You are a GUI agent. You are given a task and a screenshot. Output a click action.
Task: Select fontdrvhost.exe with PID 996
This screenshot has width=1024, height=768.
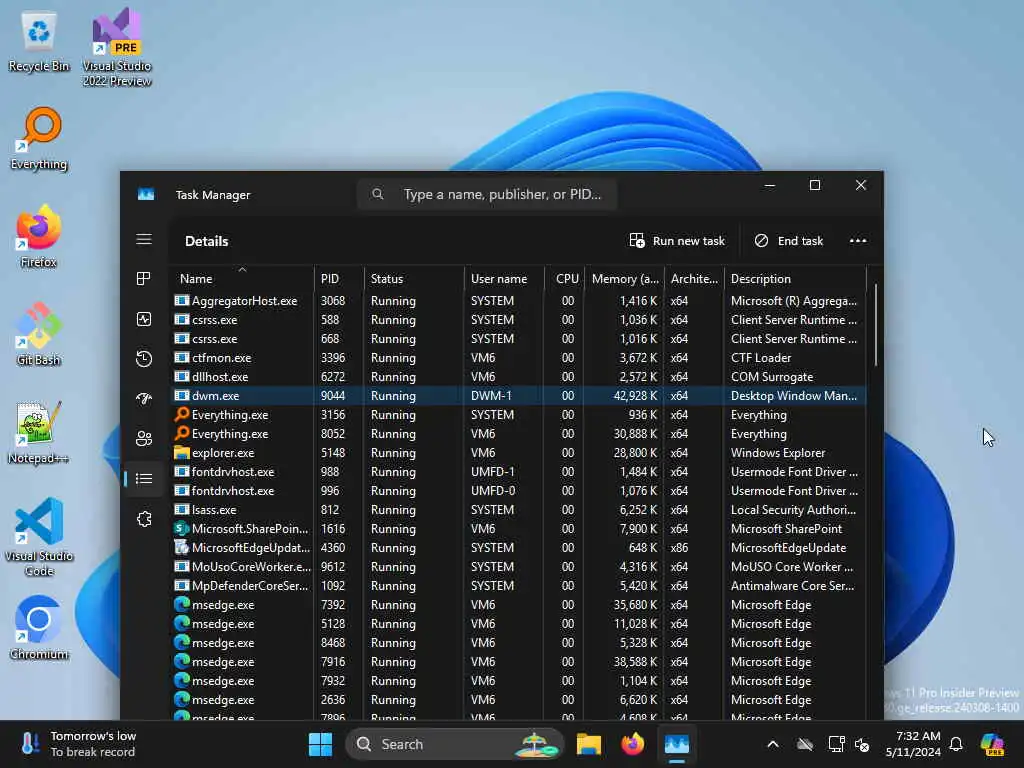(519, 490)
